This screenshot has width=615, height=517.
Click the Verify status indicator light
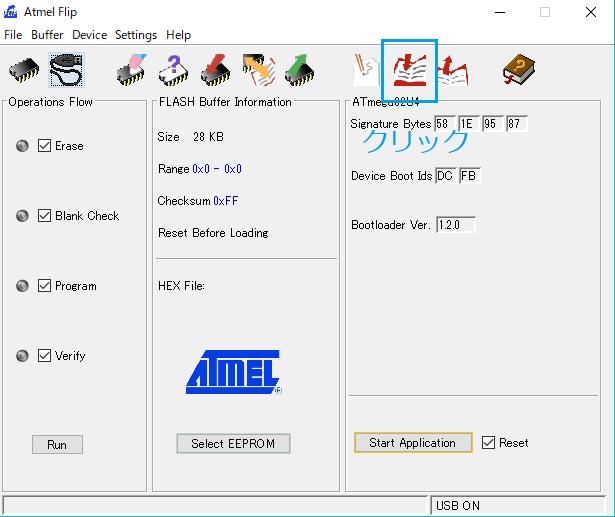coord(22,355)
